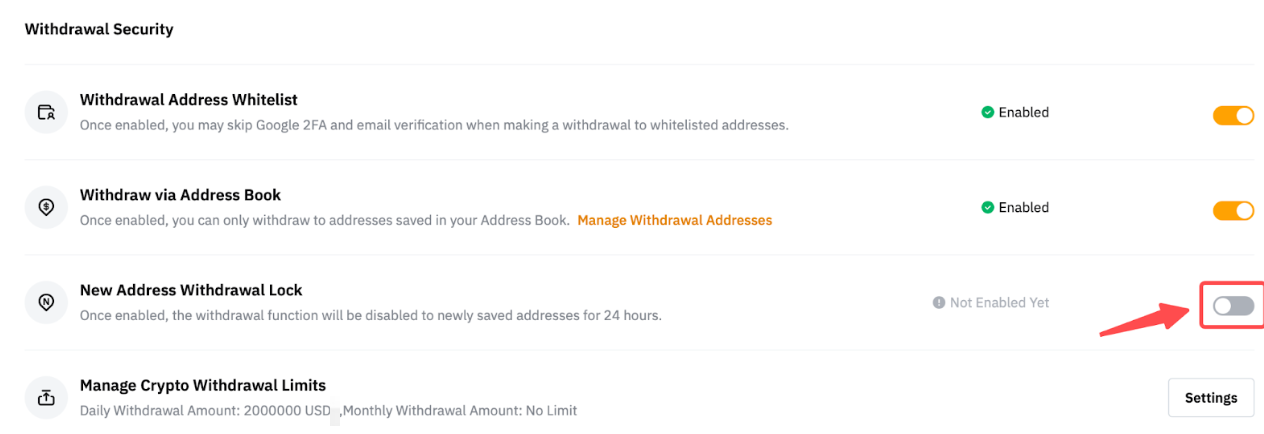Screen dimensions: 1264x434
Task: Disable the Withdrawal Address Whitelist toggle
Action: coord(1233,116)
